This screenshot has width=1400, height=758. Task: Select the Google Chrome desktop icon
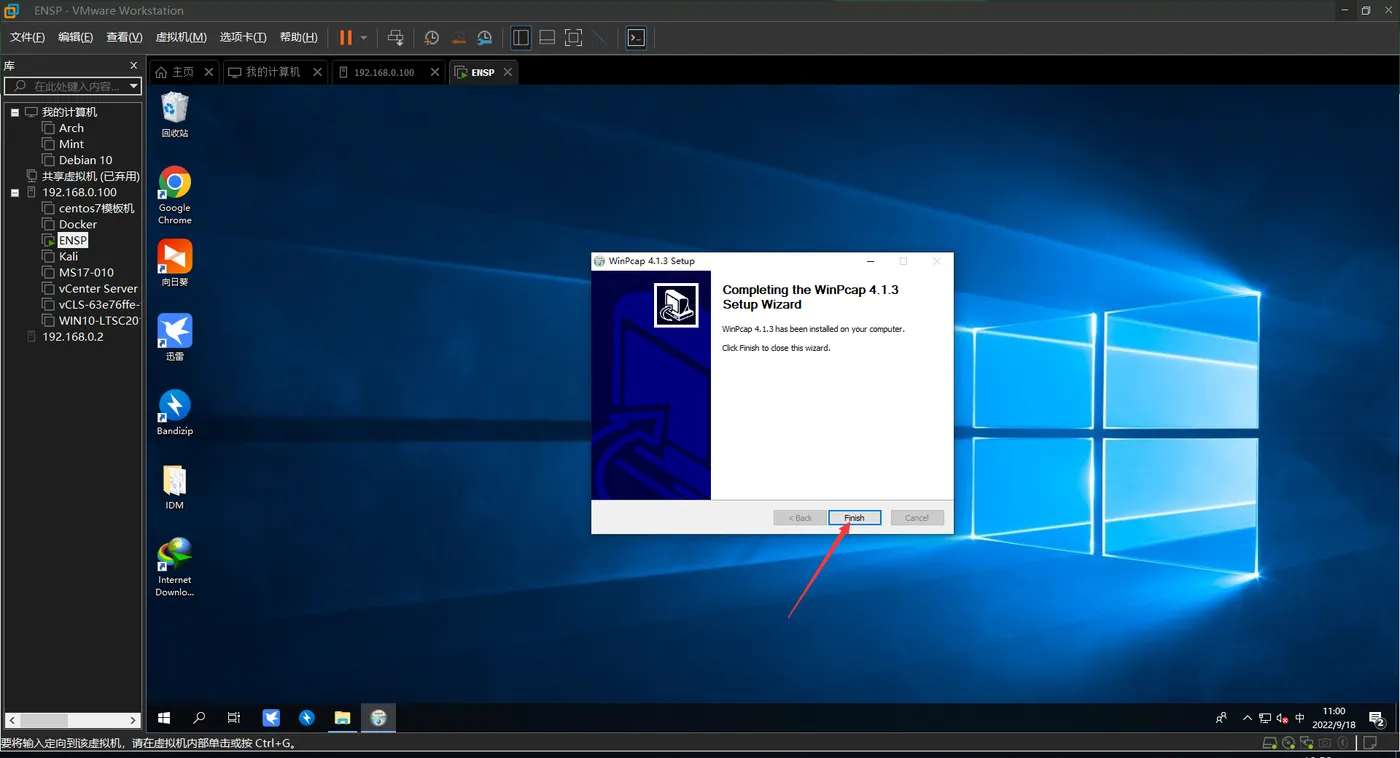175,195
